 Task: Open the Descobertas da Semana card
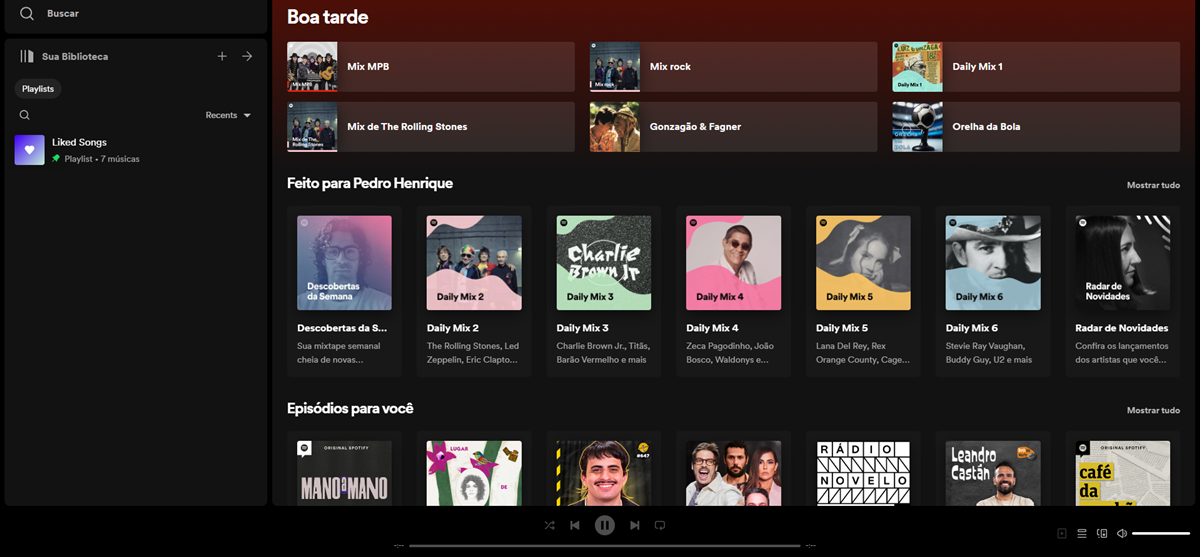coord(344,291)
